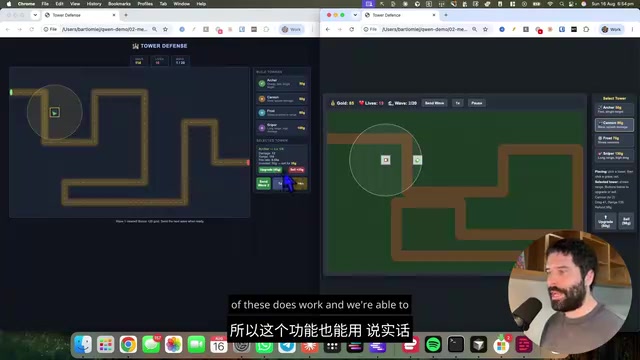Bookmark page with star in left window

pyautogui.click(x=165, y=29)
